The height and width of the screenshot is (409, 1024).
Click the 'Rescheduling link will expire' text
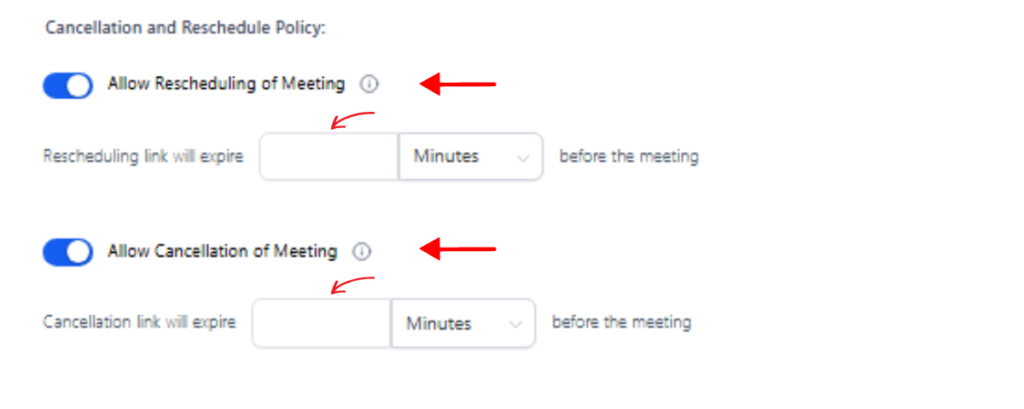143,157
